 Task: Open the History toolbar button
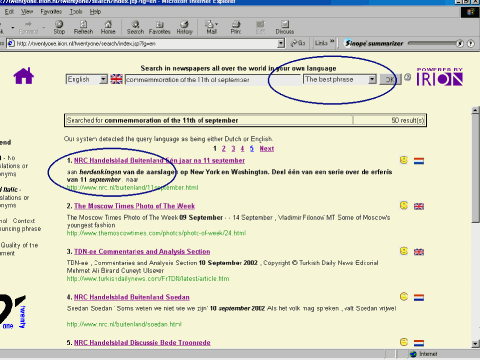click(x=184, y=27)
